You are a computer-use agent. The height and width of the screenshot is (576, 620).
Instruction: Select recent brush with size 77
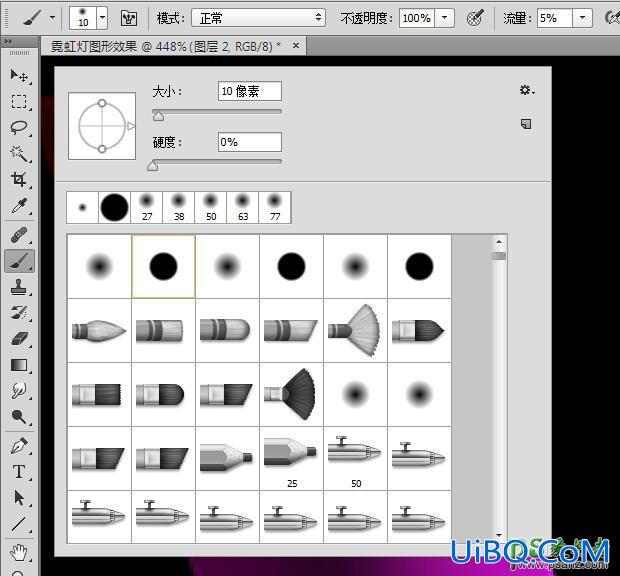[x=274, y=208]
